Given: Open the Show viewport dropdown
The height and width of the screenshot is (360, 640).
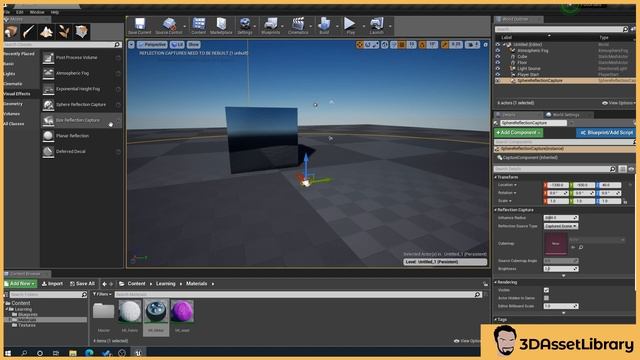Looking at the screenshot, I should point(193,44).
